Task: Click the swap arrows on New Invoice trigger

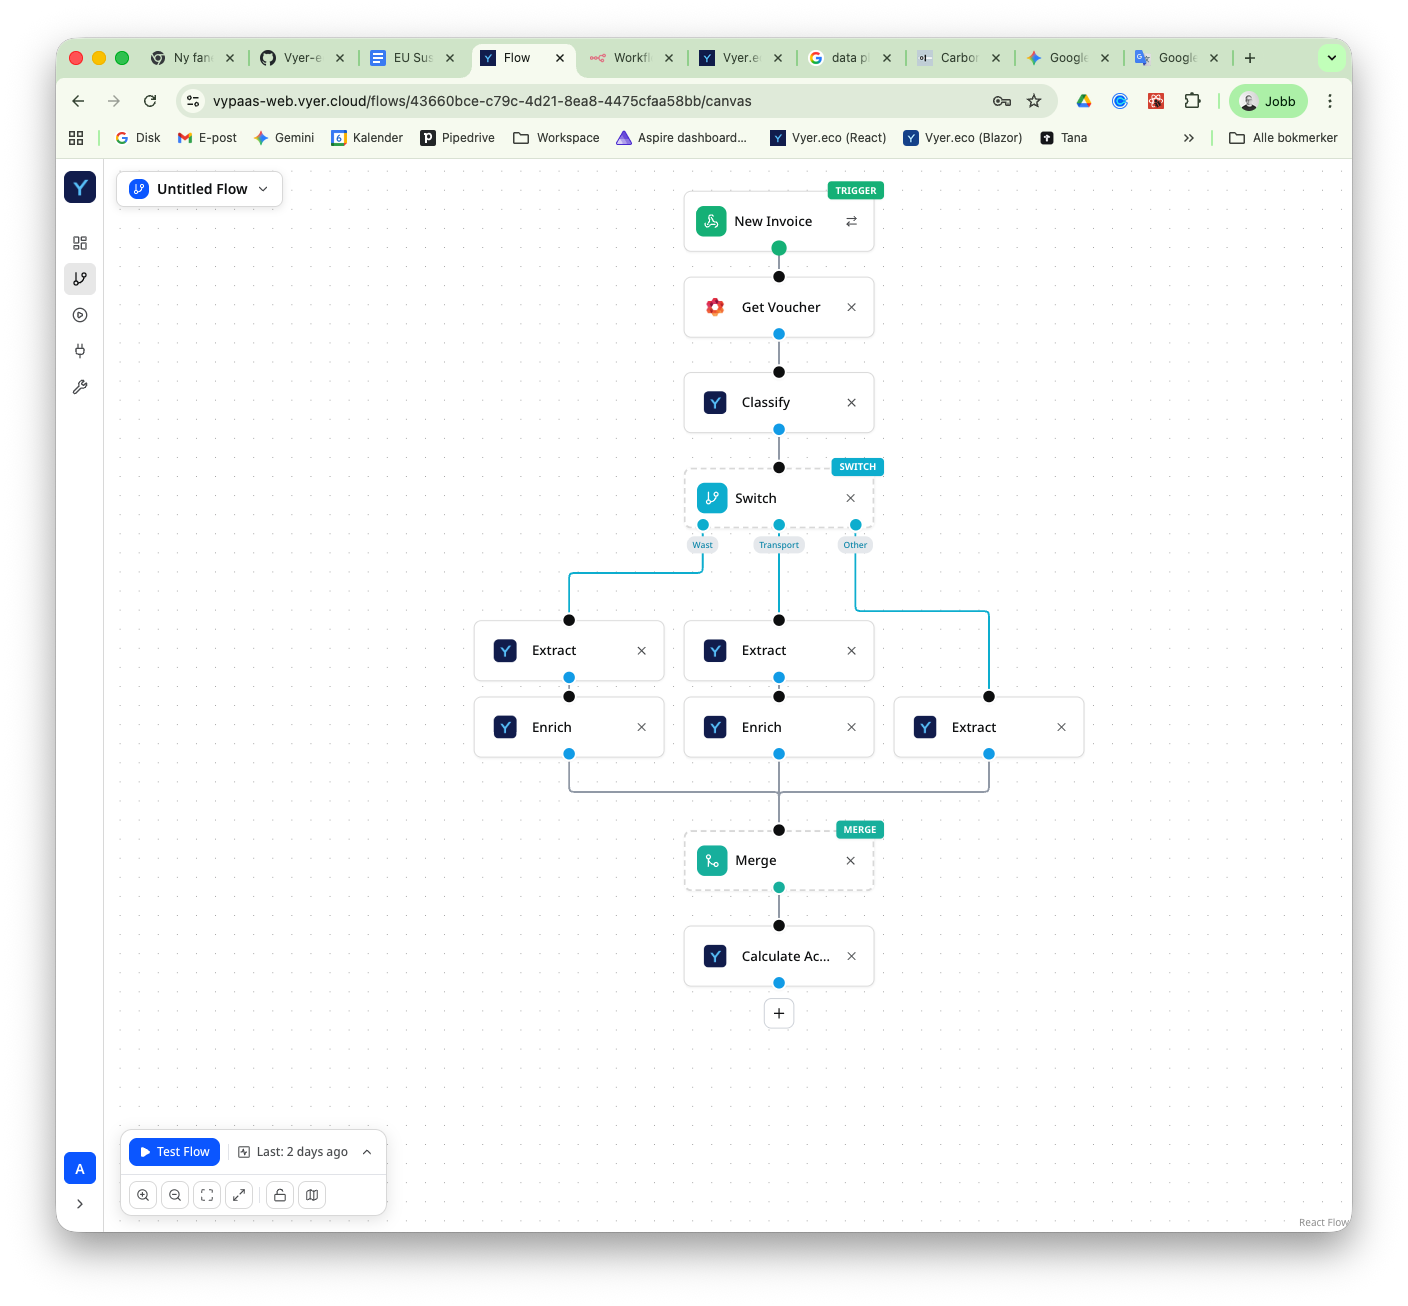Action: [x=851, y=222]
